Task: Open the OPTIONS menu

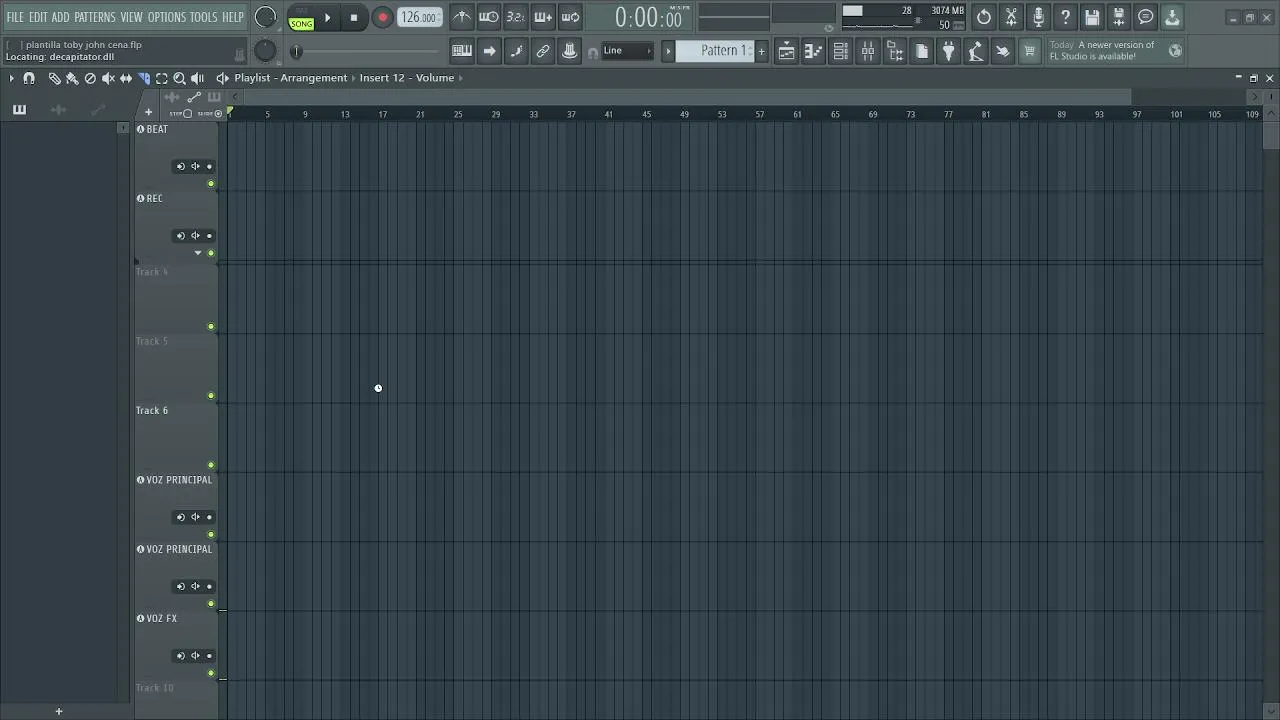Action: (x=167, y=17)
